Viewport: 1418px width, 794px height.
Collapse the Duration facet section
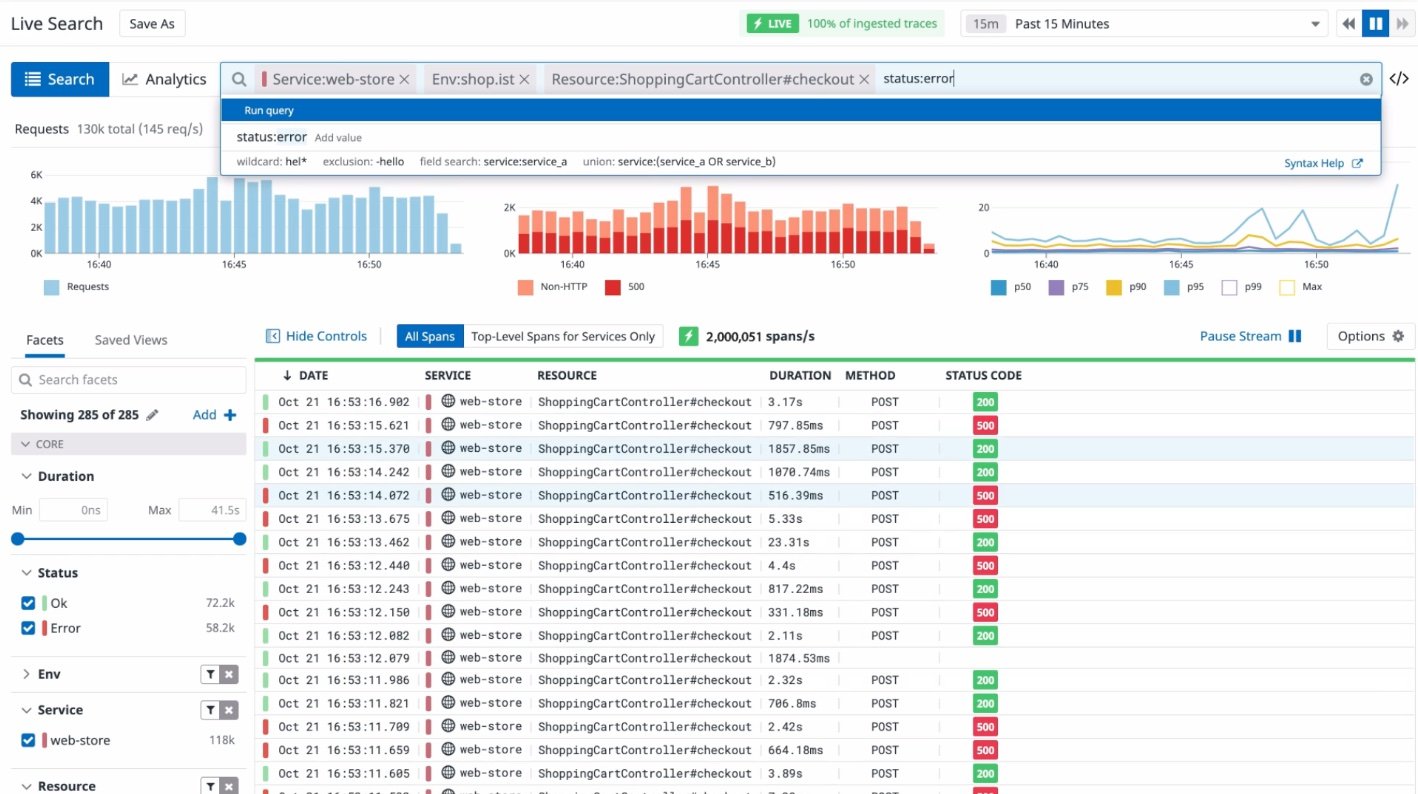(x=26, y=477)
